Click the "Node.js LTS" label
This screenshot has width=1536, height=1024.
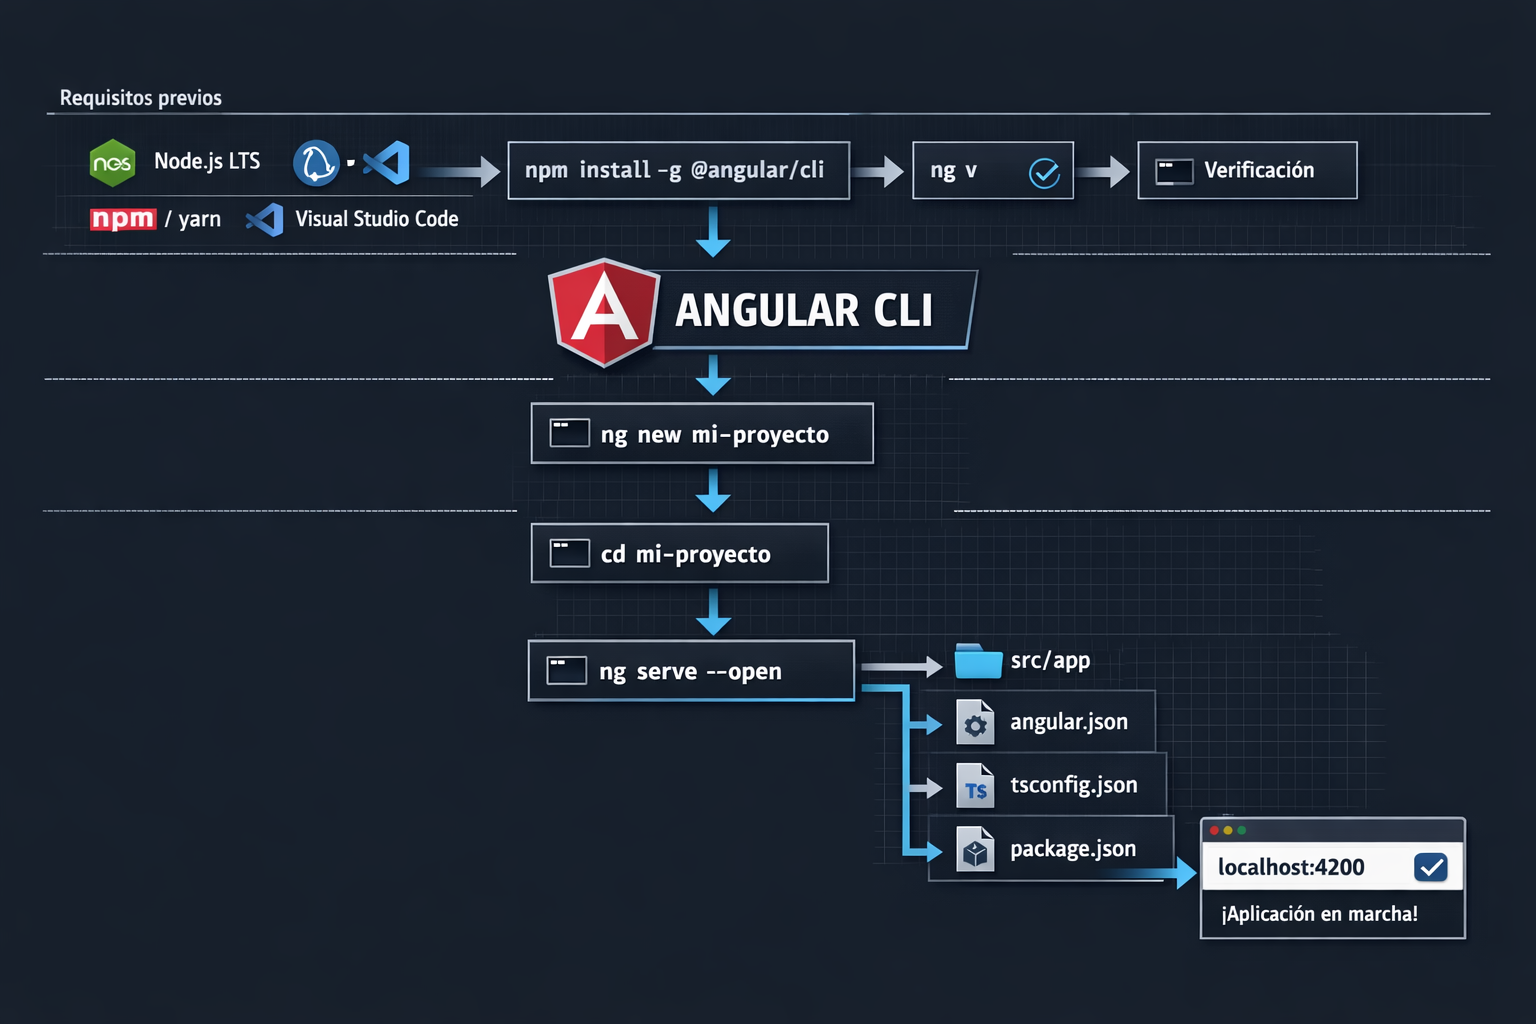coord(207,161)
